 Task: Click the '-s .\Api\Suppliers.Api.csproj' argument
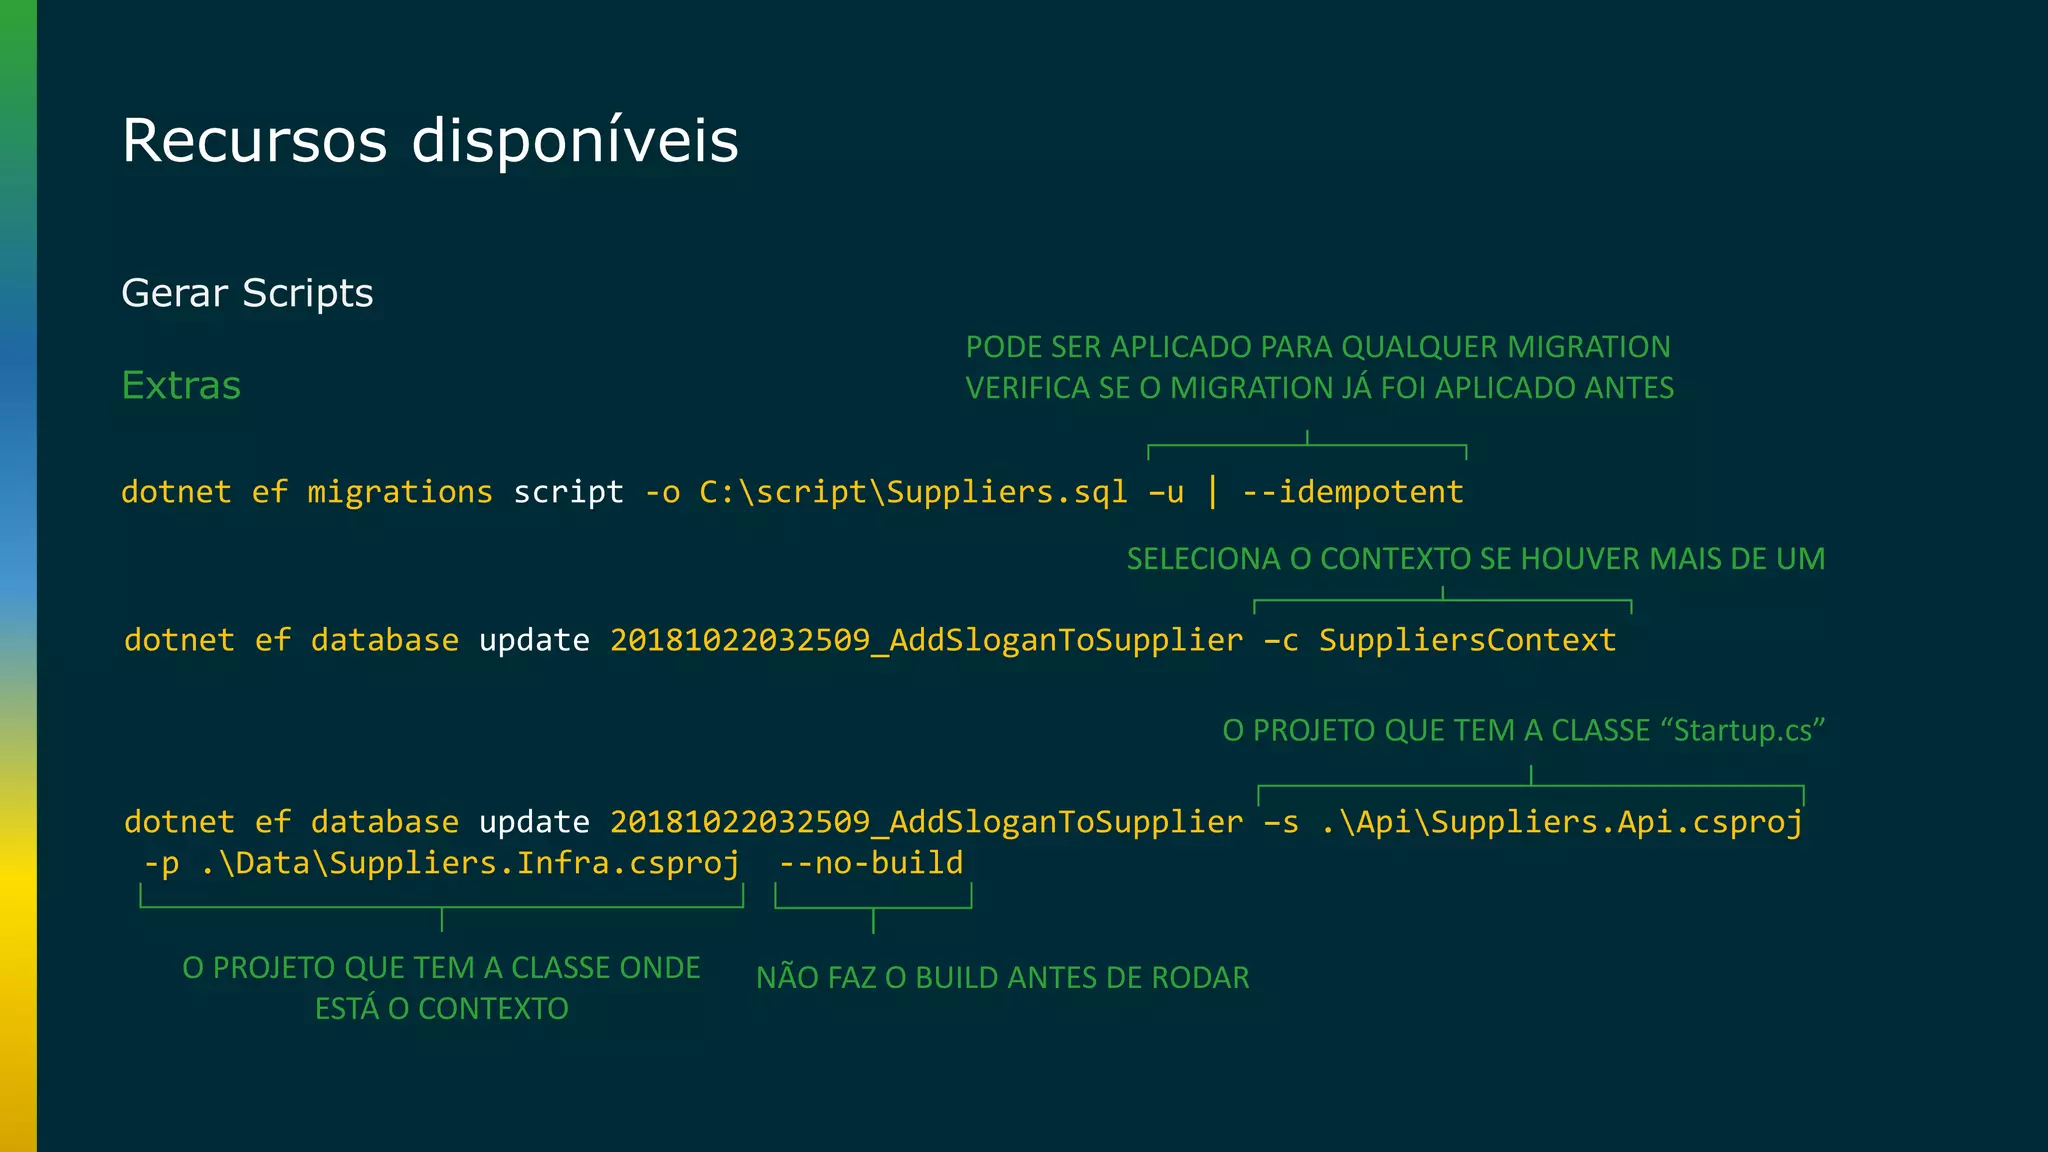[1533, 822]
